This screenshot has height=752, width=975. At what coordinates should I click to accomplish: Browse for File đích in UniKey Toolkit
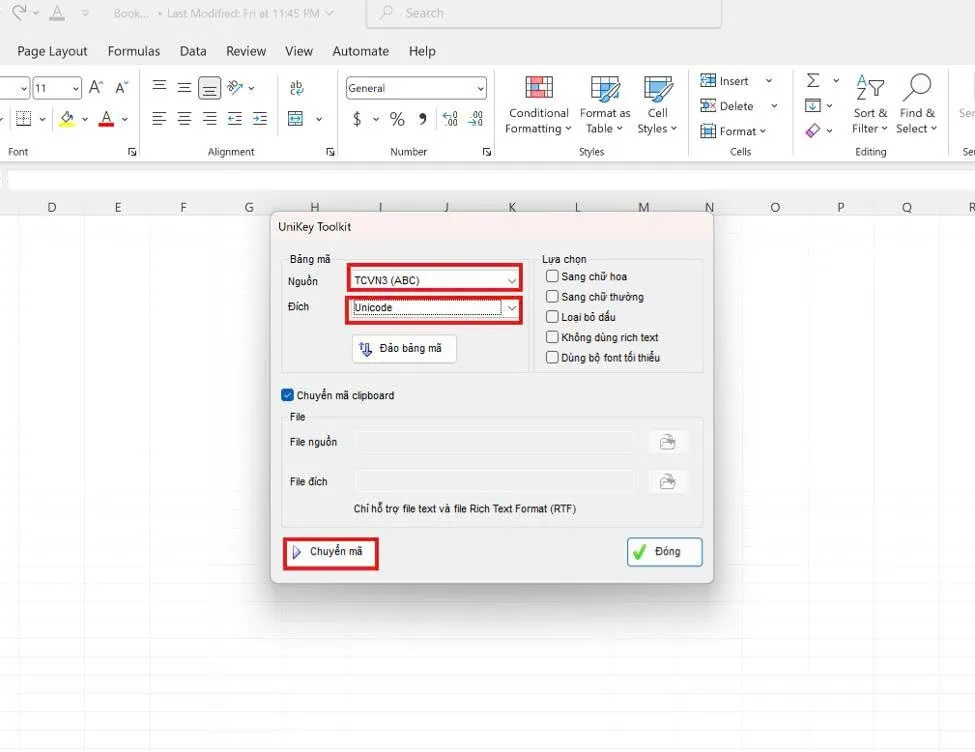click(x=668, y=481)
